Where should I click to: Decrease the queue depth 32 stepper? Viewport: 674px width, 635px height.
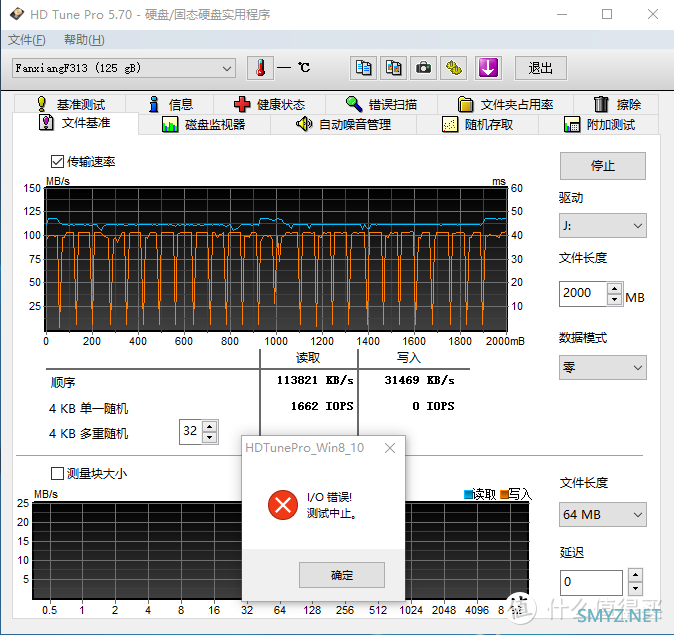(x=209, y=437)
